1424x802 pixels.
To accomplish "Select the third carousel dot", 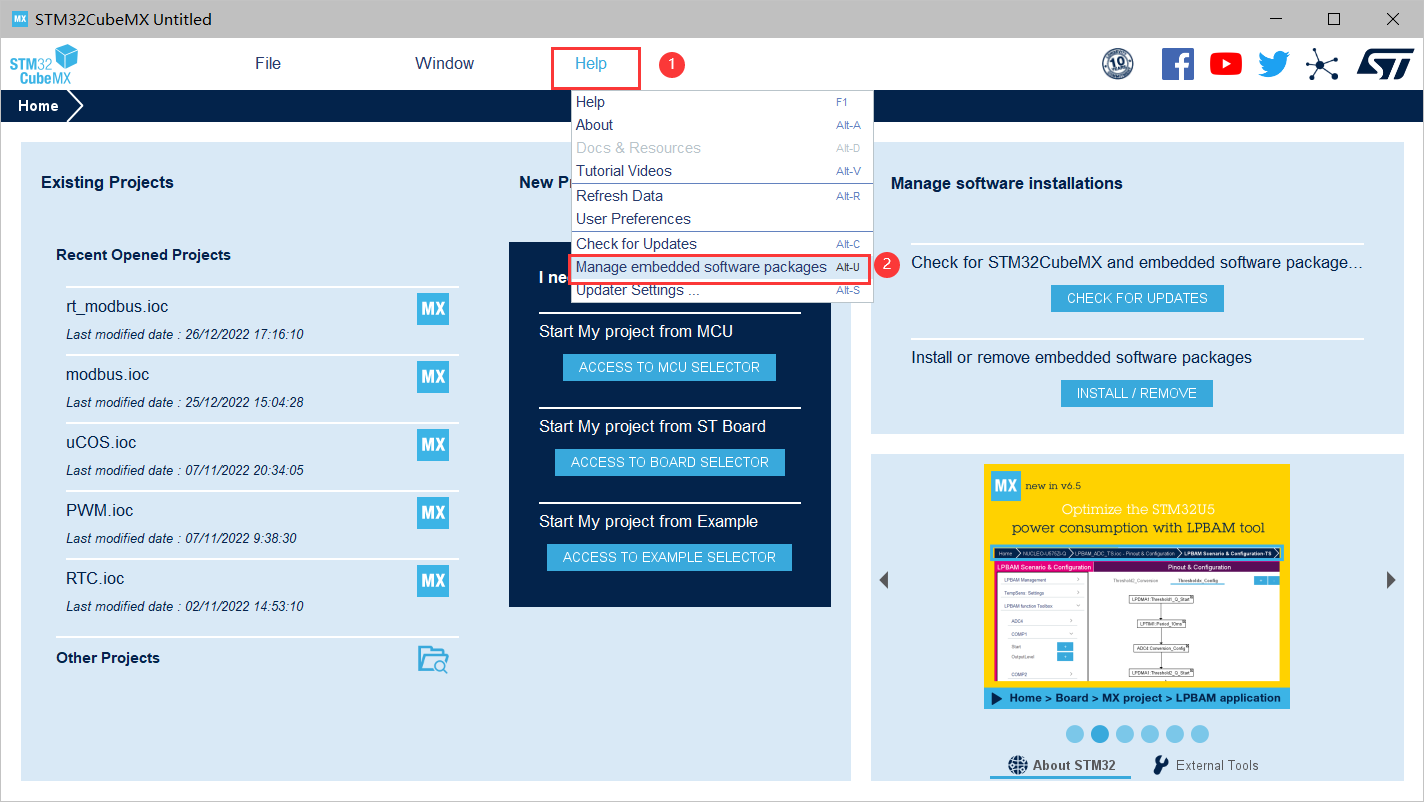I will click(1125, 734).
